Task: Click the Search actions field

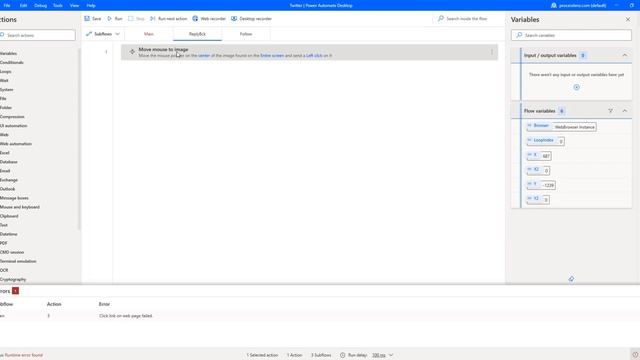Action: 38,35
